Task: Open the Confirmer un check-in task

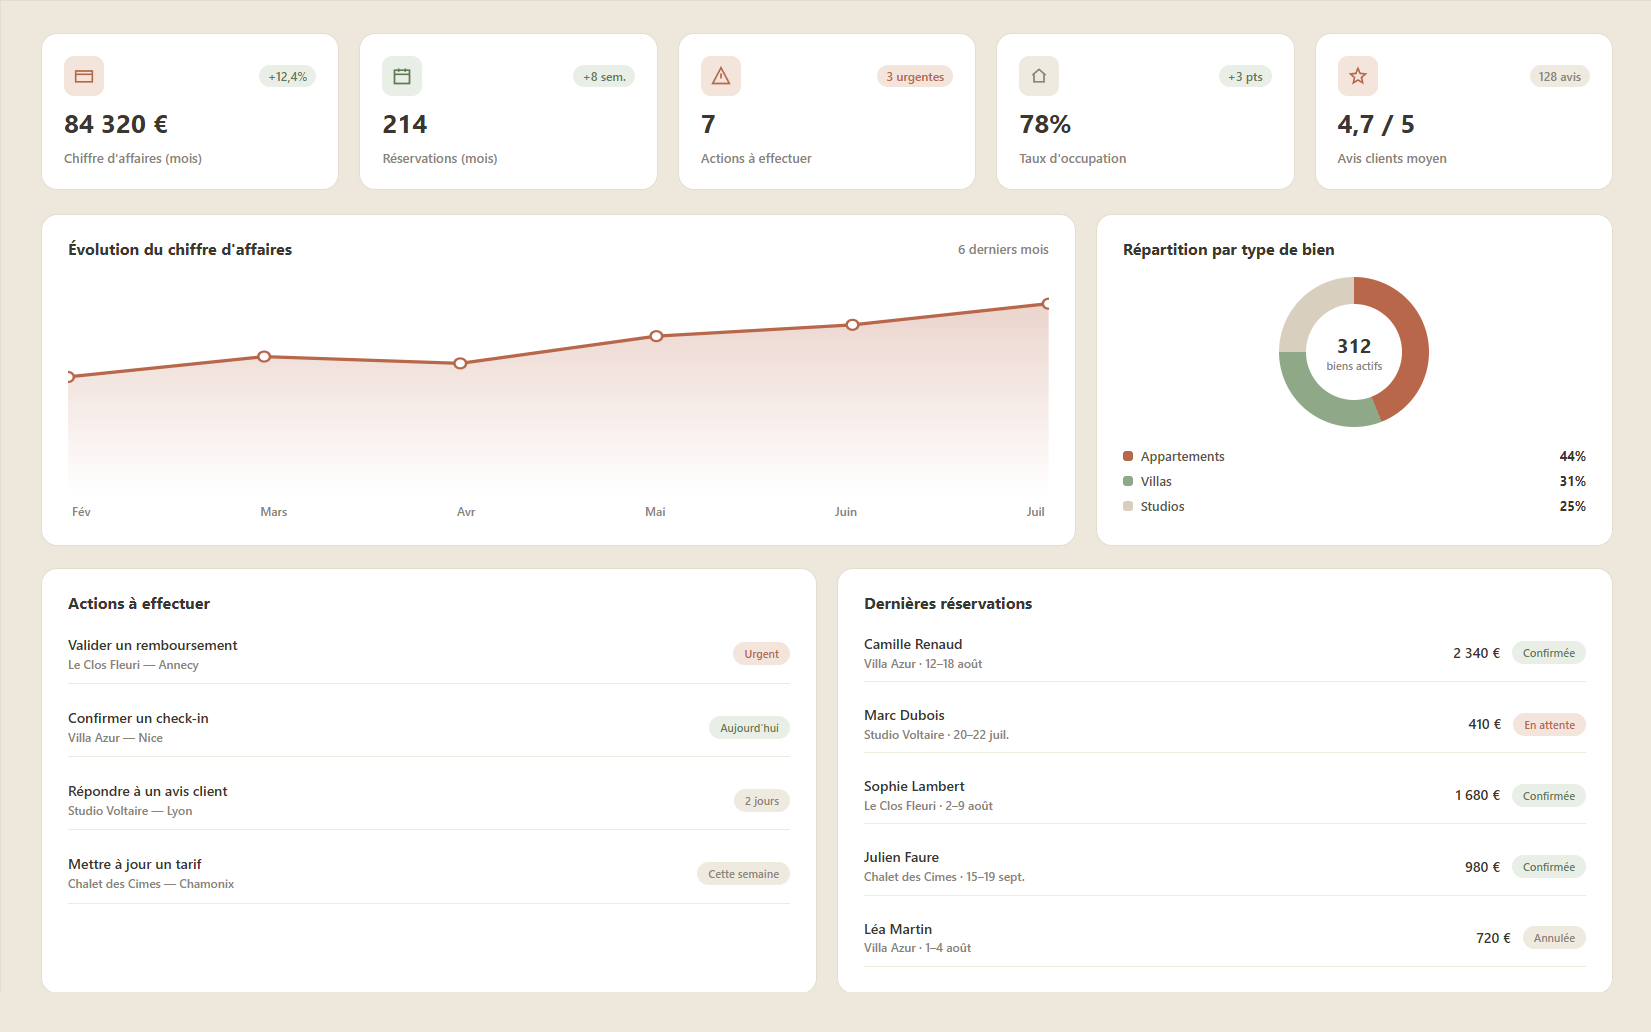Action: pyautogui.click(x=429, y=727)
